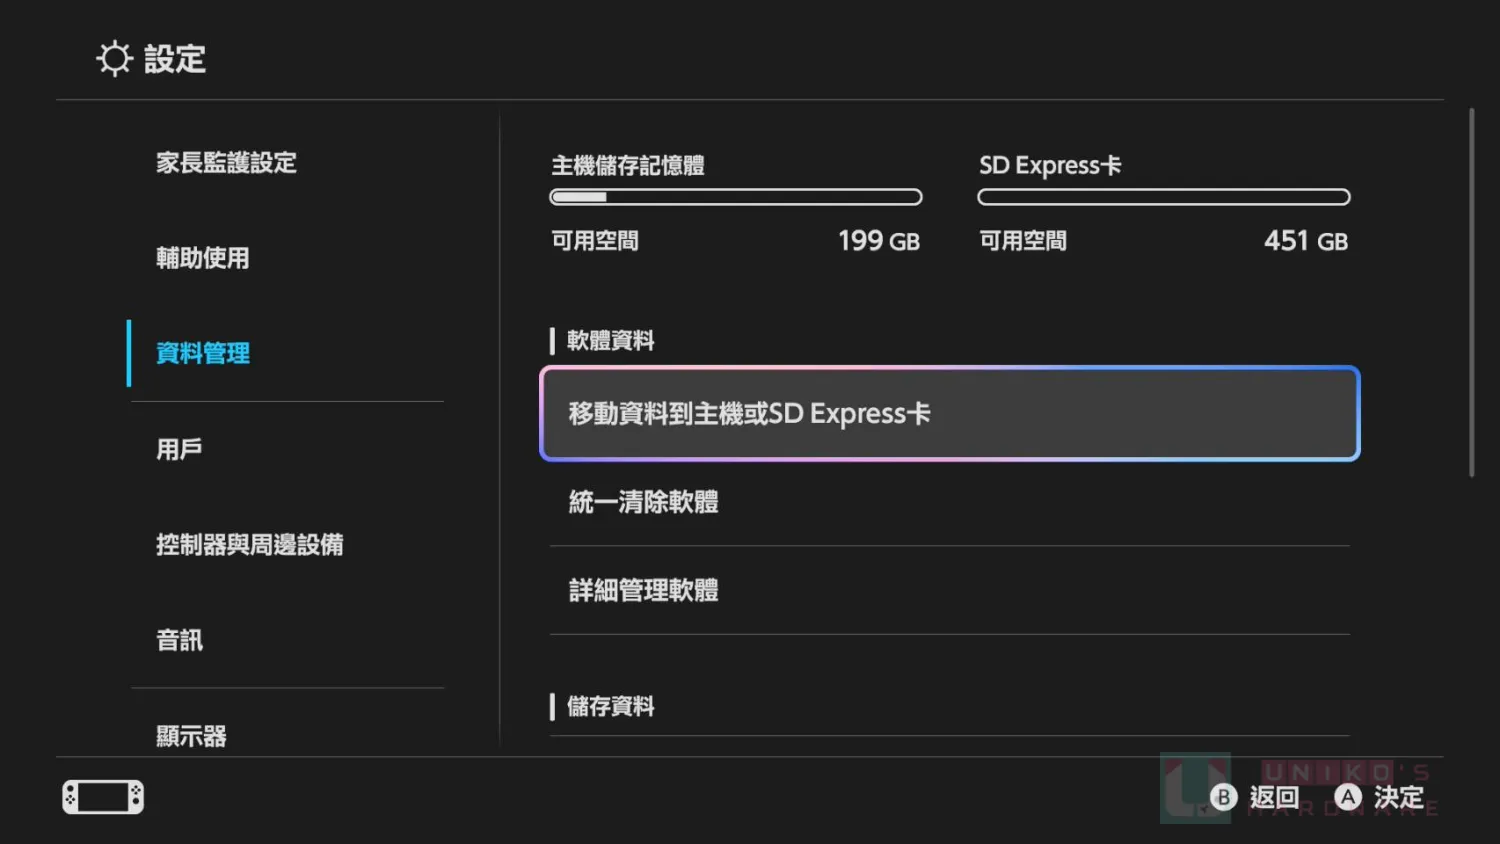Choose 顯示器 in the sidebar
Screen dimensions: 1500x844
tap(192, 736)
